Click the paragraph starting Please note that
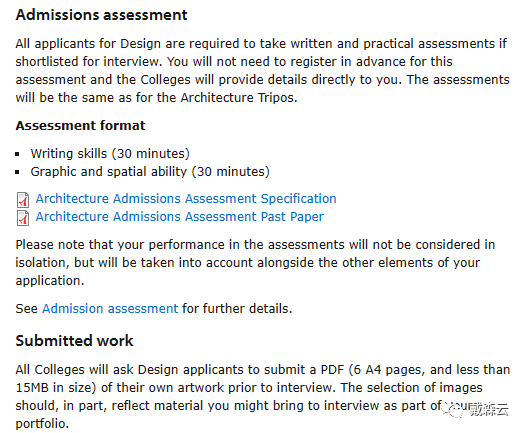The height and width of the screenshot is (433, 525). [255, 263]
